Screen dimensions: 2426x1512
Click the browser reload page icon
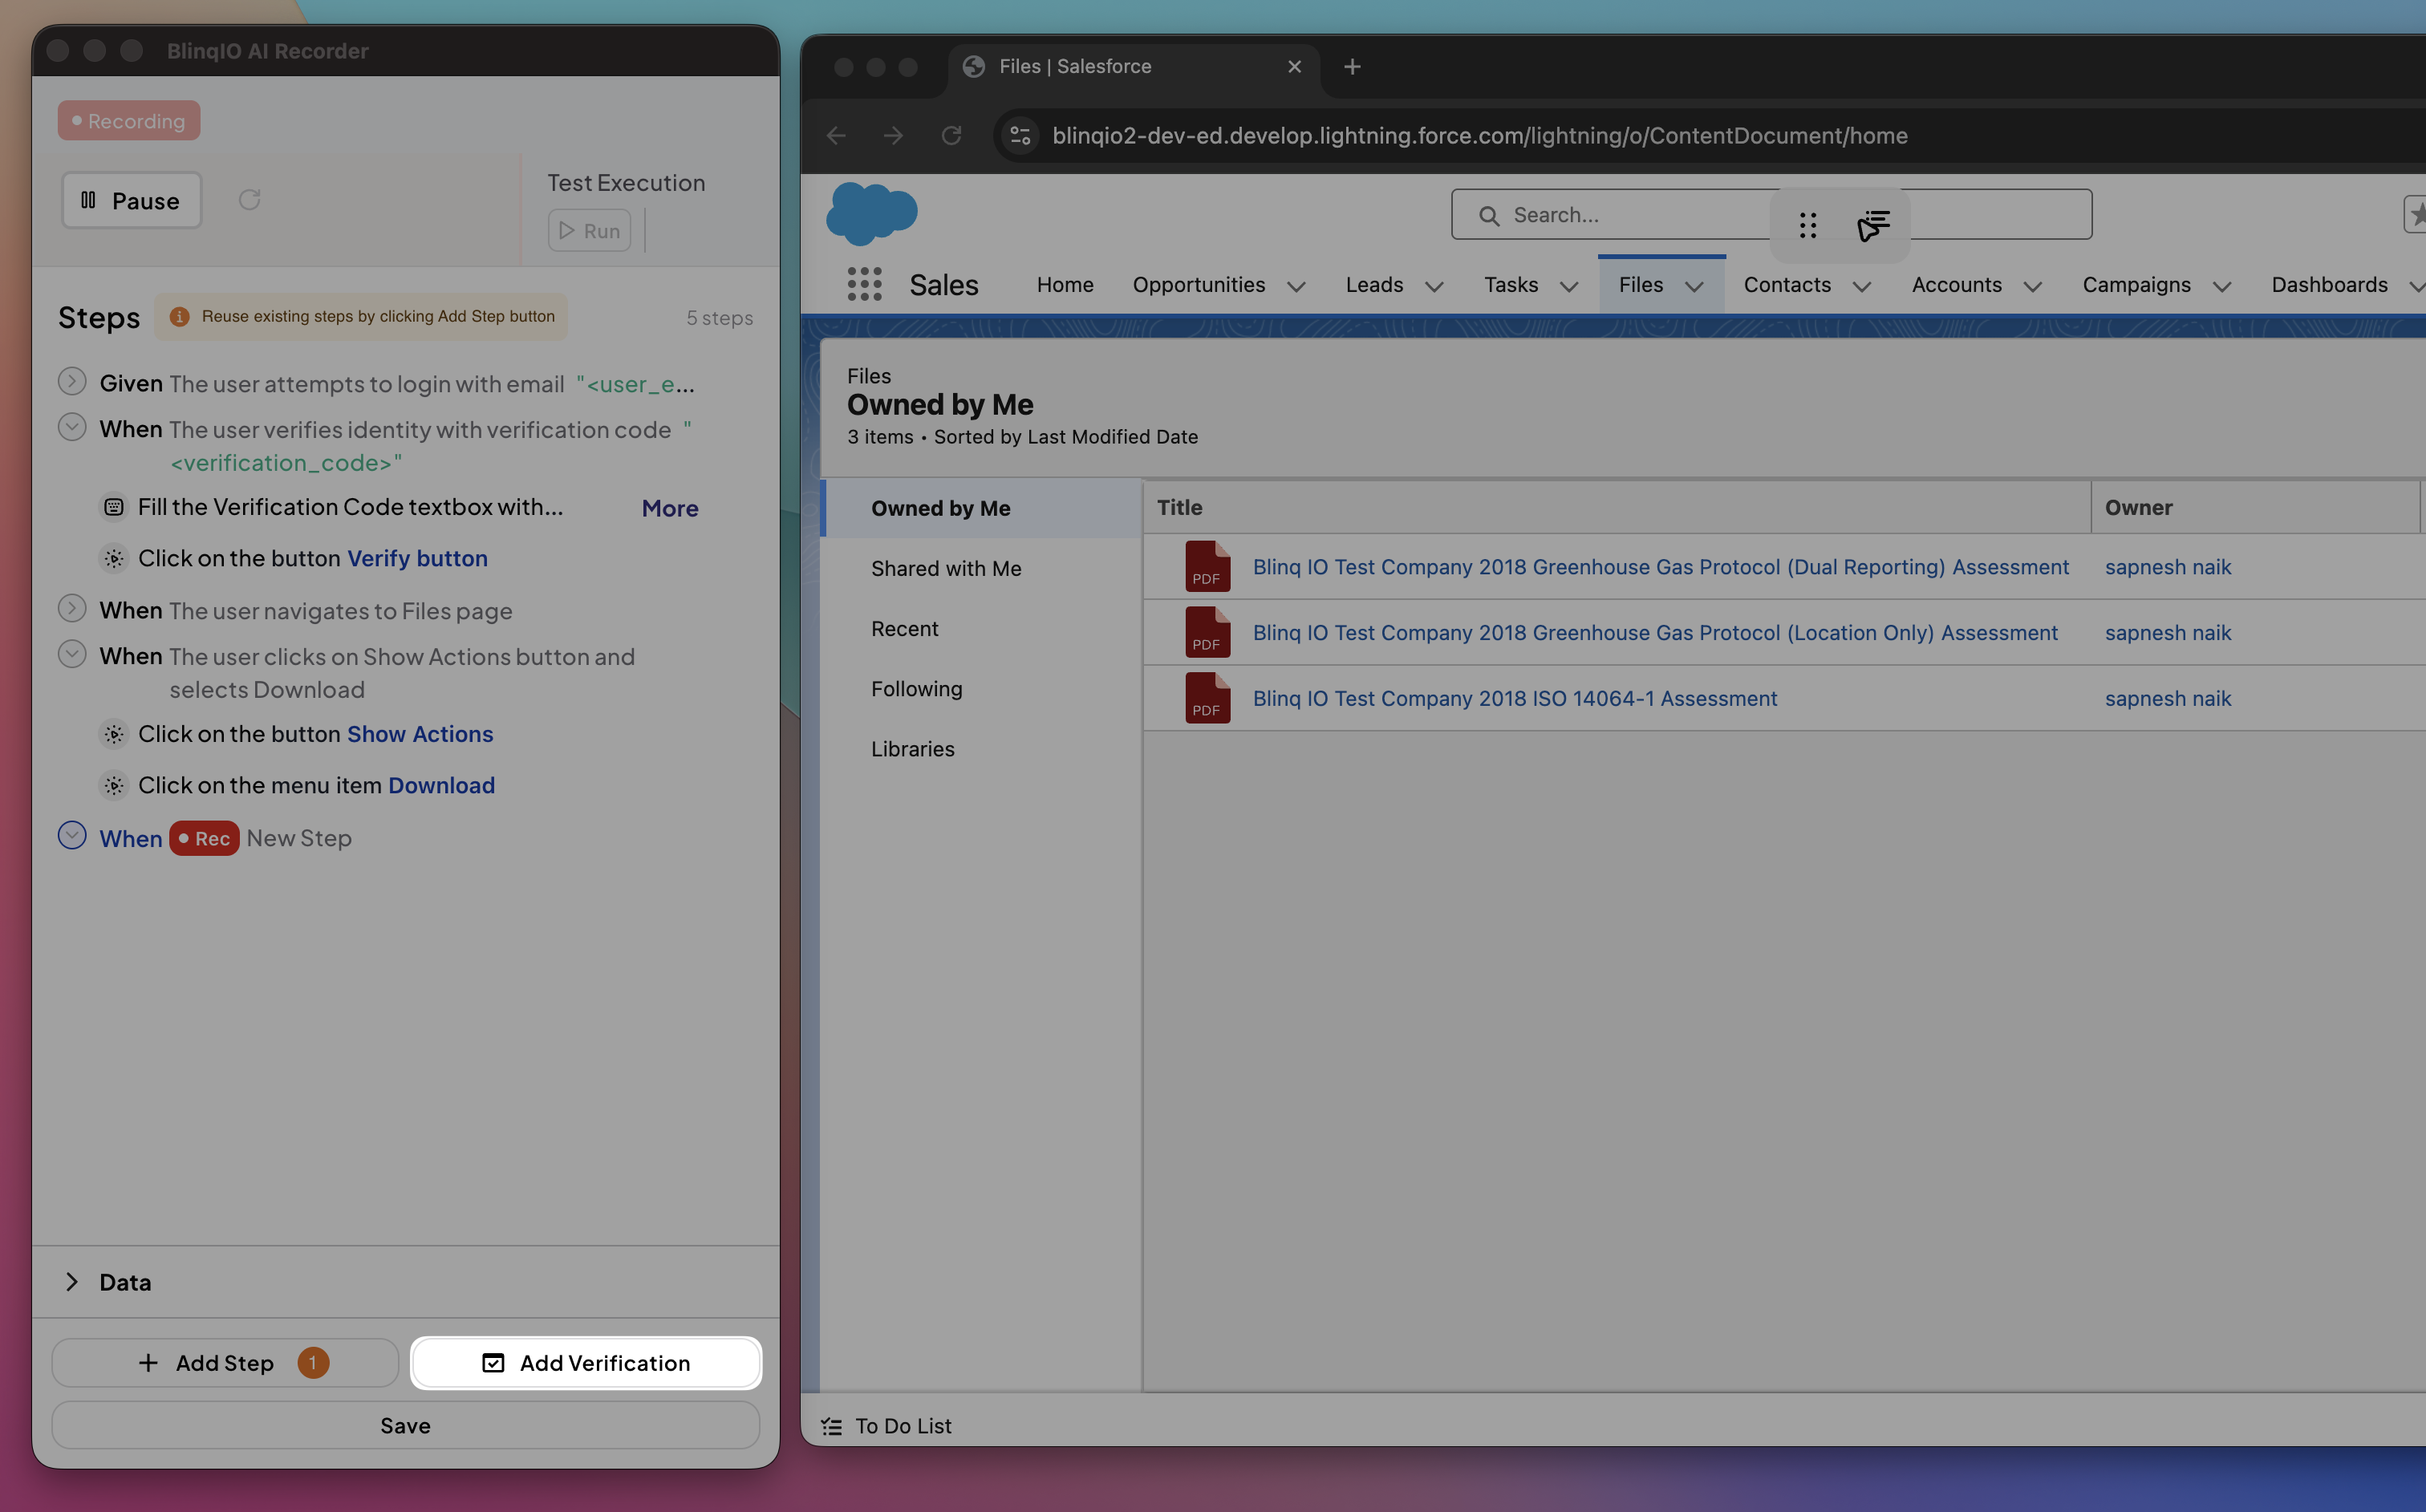click(951, 135)
